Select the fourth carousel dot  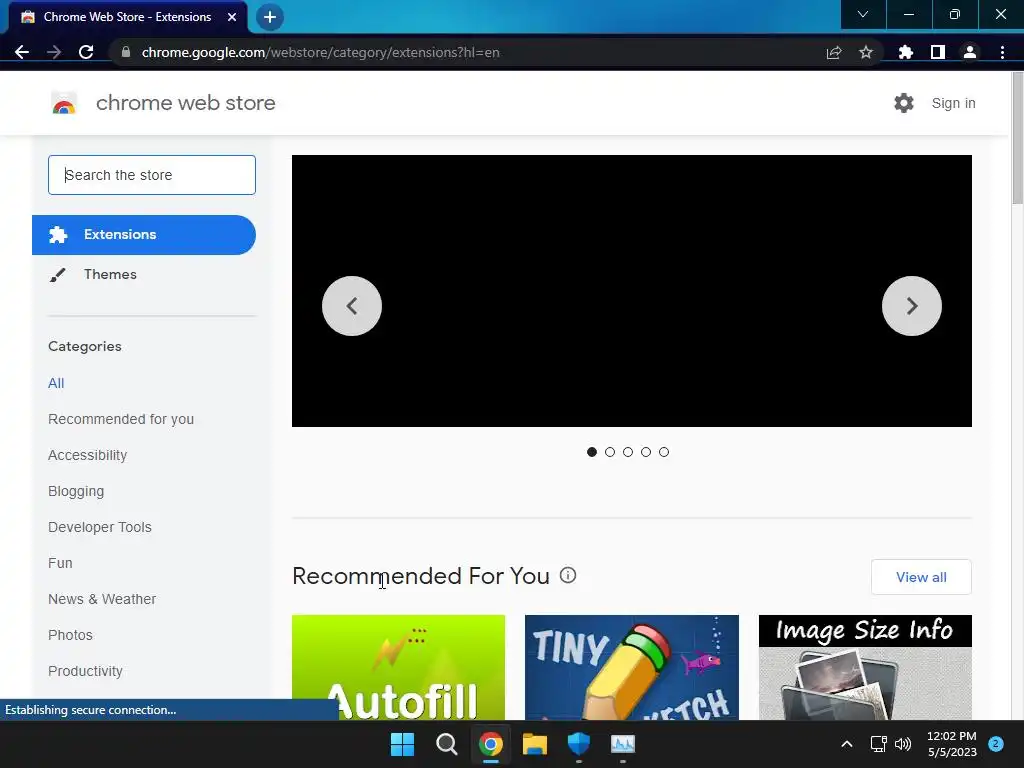click(646, 452)
